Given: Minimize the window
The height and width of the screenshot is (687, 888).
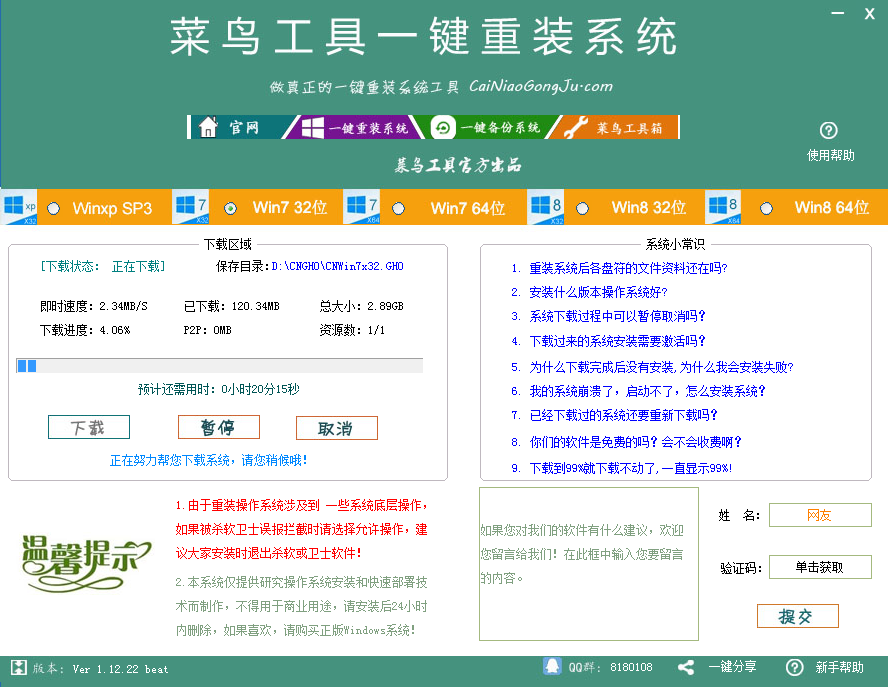Looking at the screenshot, I should coord(838,12).
